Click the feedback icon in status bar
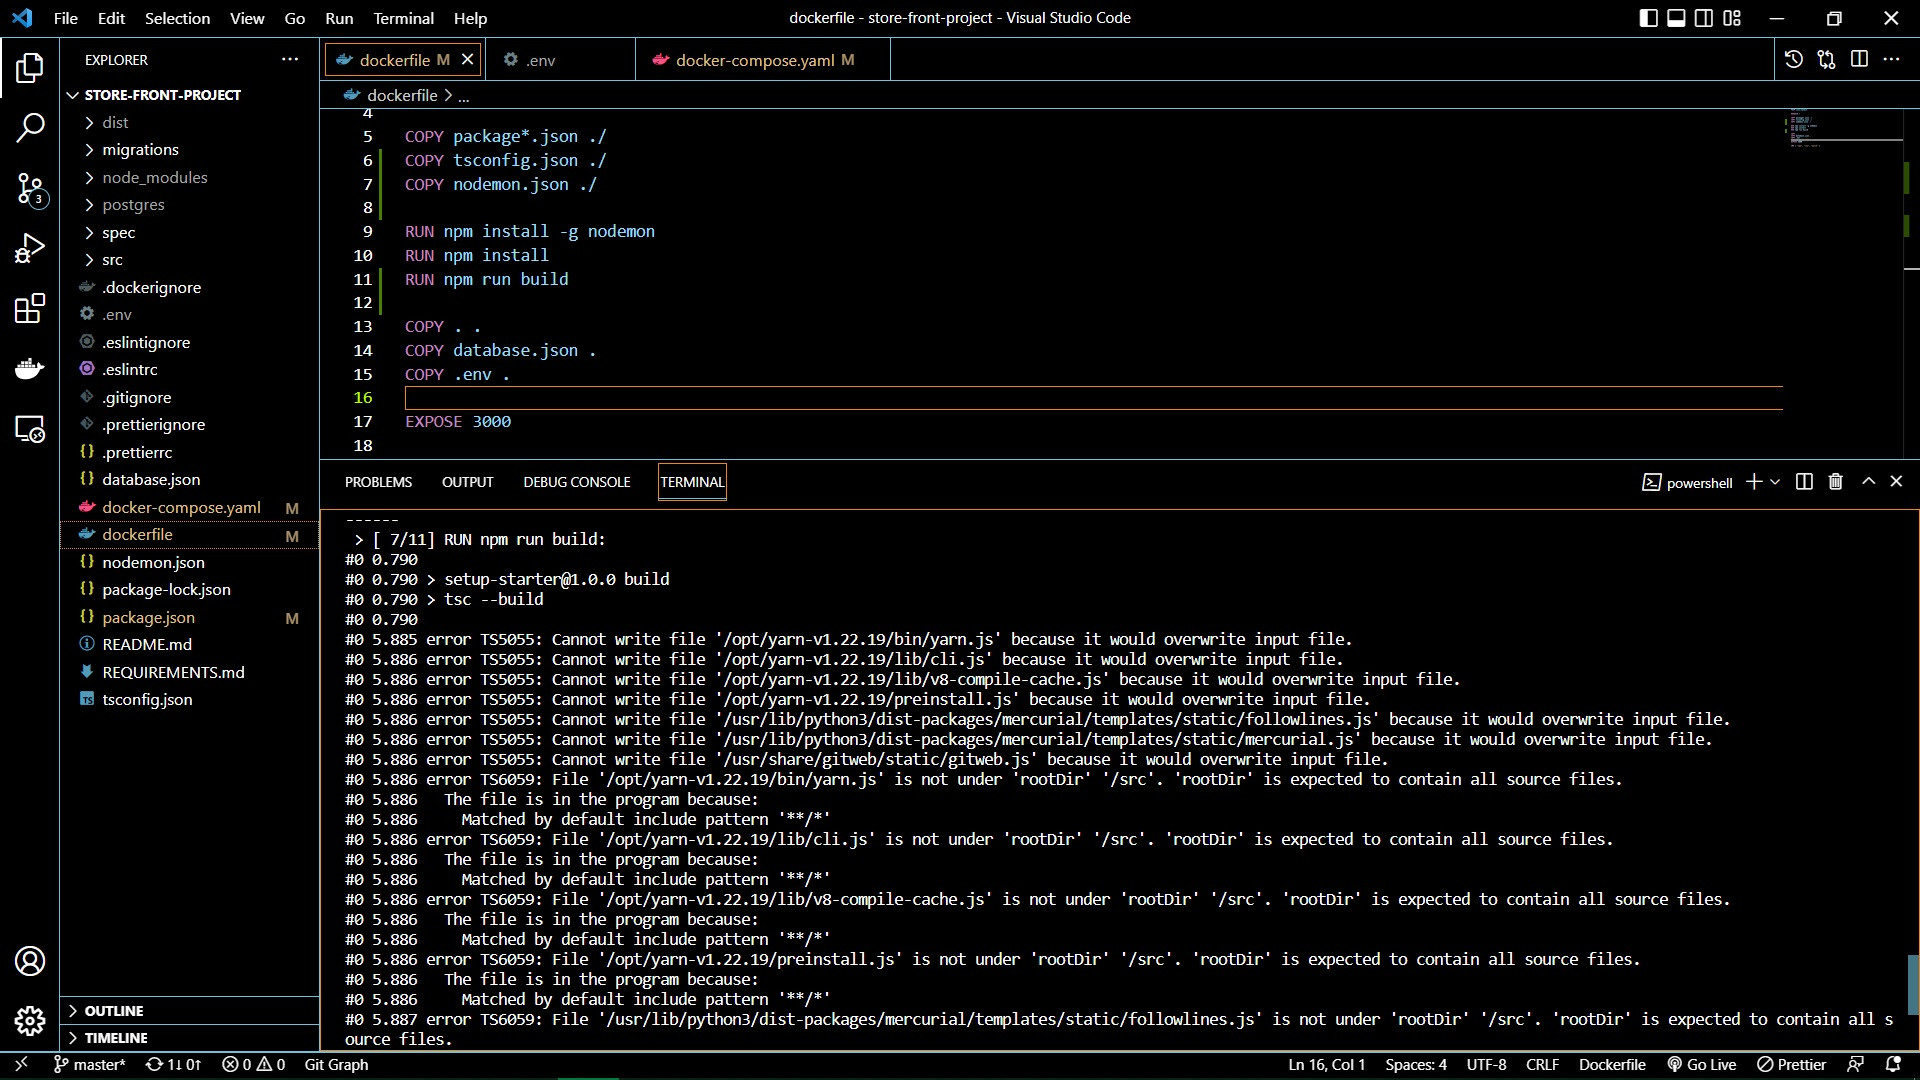 pos(1855,1065)
